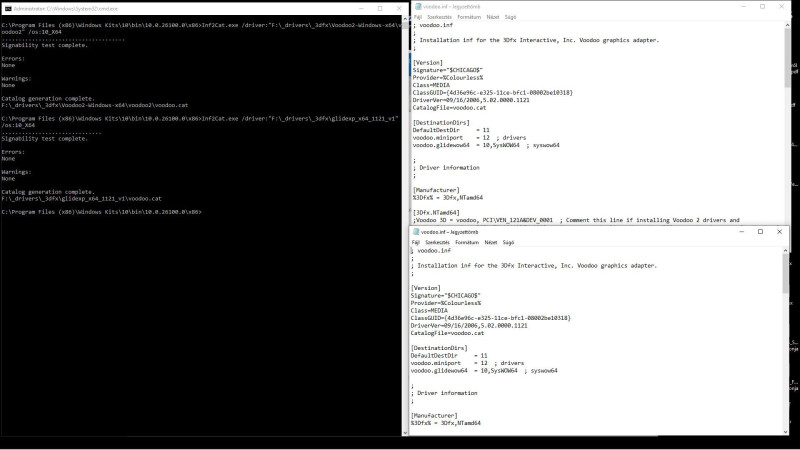The height and width of the screenshot is (450, 800).
Task: Minimize the Command Prompt window
Action: coord(361,9)
